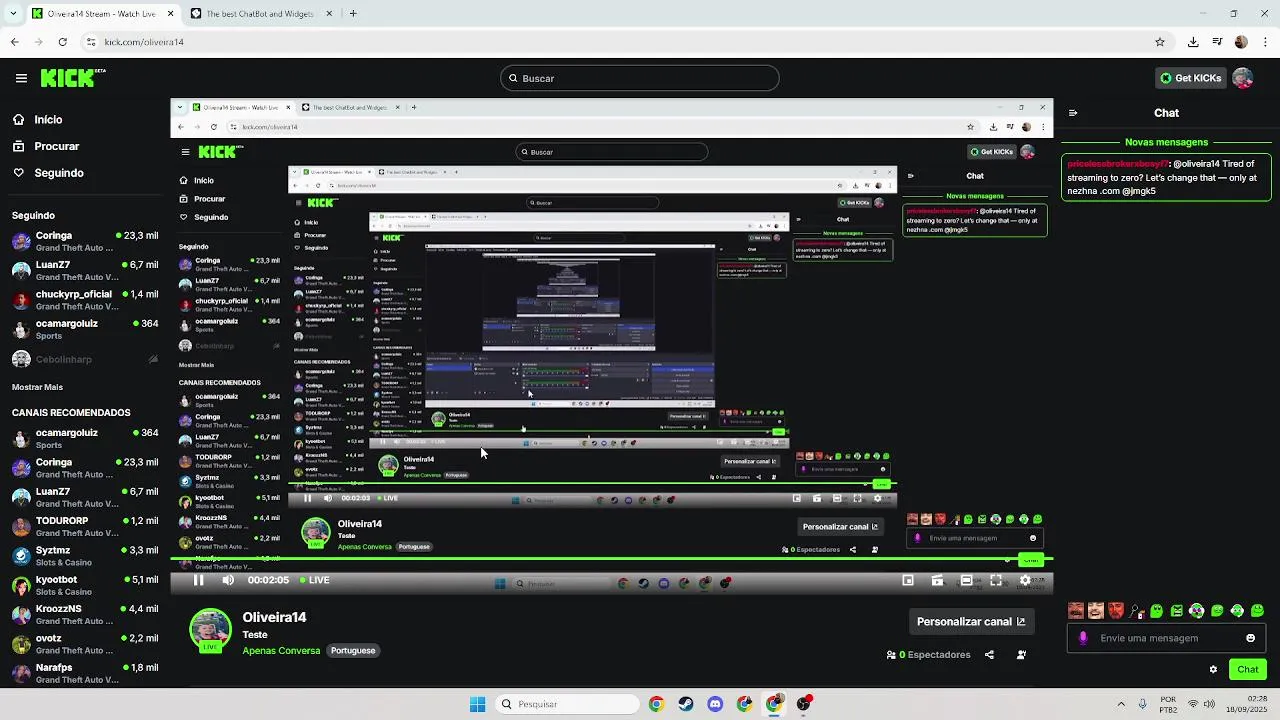Open Steam from the taskbar

685,704
